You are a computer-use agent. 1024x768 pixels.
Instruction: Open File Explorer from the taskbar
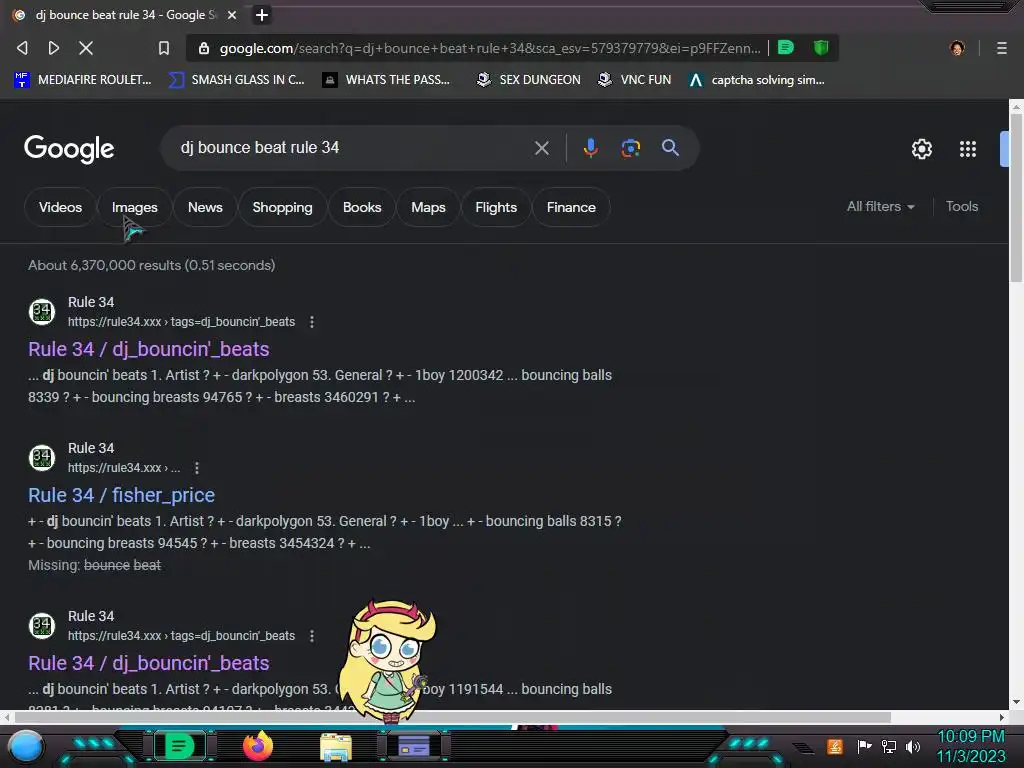tap(336, 746)
